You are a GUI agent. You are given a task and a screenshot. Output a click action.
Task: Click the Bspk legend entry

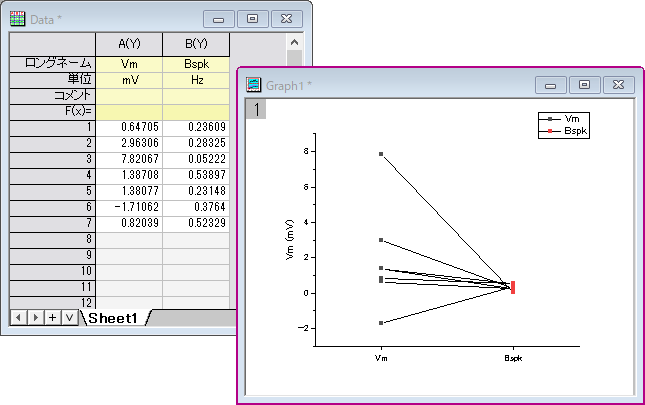pos(564,131)
